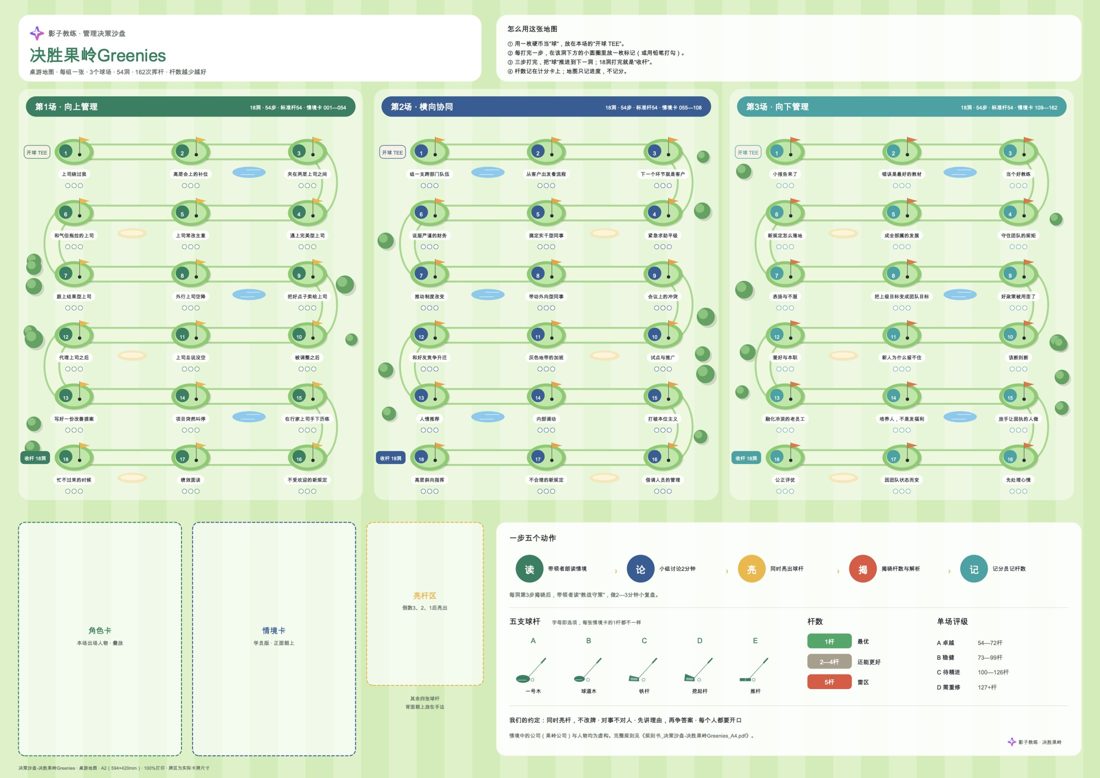The width and height of the screenshot is (1100, 778).
Task: Click the purple star logo beside 影子教练 heading
Action: 36,33
